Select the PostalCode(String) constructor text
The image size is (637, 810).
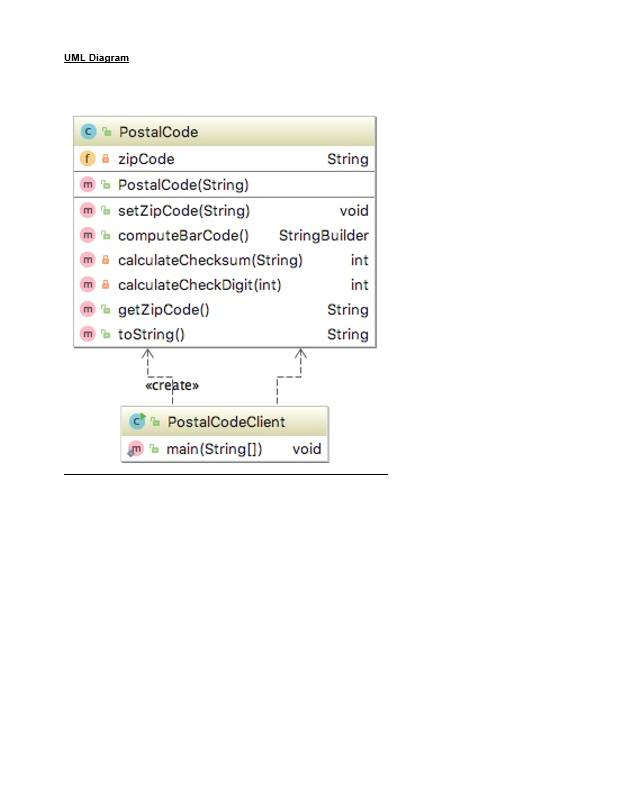183,185
